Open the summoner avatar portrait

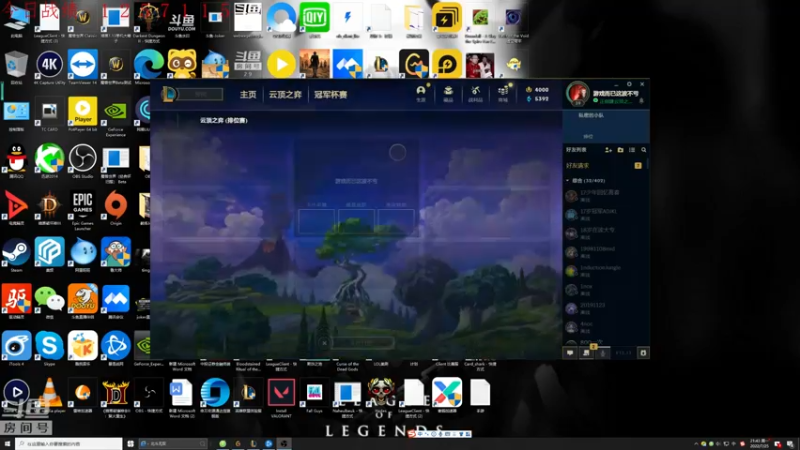coord(578,93)
